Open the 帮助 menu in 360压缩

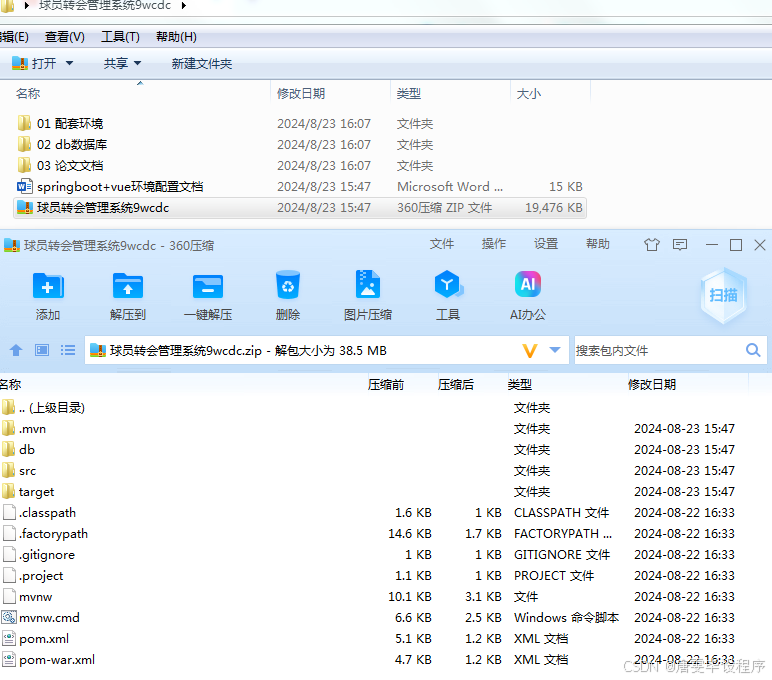point(598,244)
